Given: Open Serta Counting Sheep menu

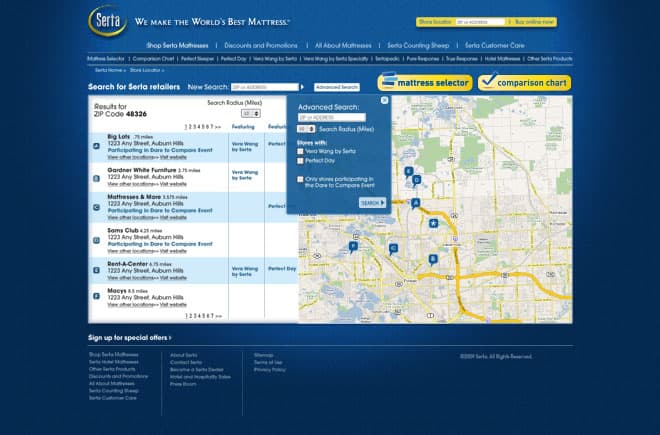Looking at the screenshot, I should click(418, 45).
